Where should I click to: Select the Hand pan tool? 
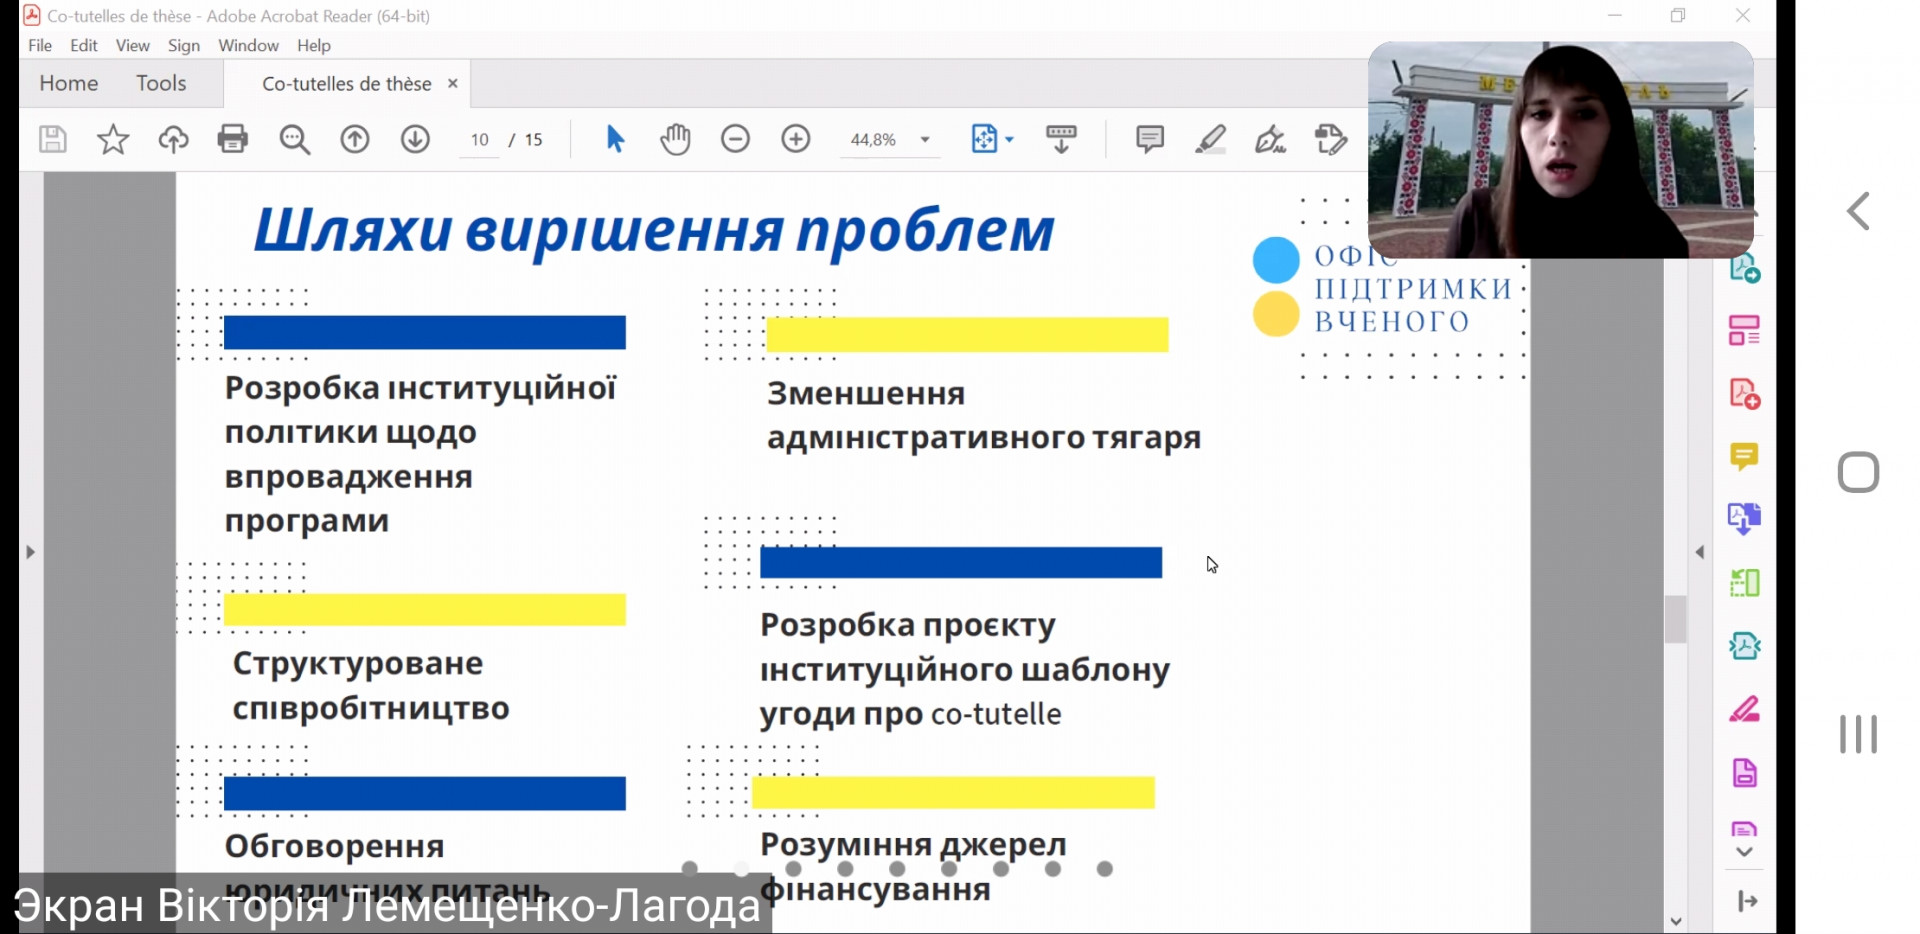pos(675,139)
